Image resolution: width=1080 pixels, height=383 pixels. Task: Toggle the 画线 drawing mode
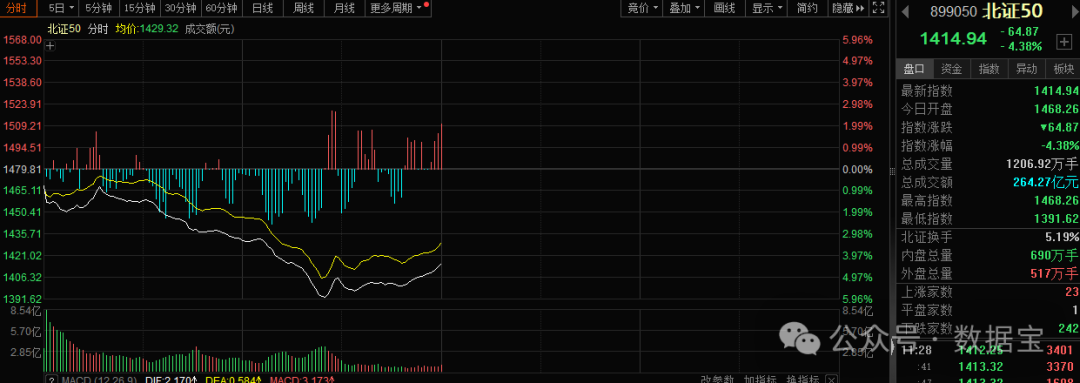(724, 8)
